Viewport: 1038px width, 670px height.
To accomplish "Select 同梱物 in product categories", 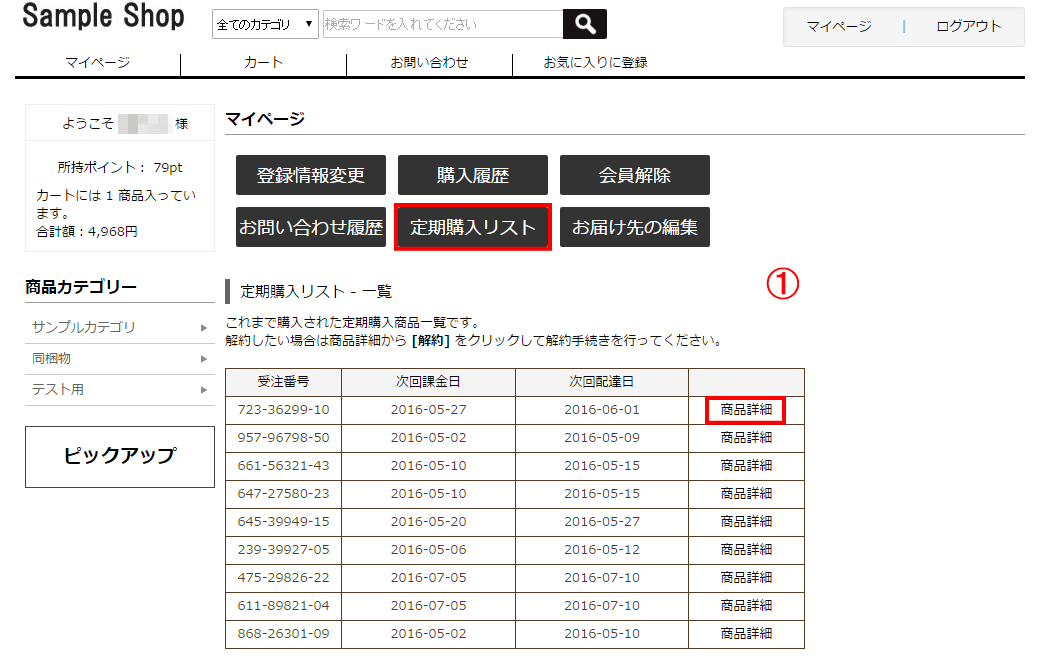I will 51,358.
